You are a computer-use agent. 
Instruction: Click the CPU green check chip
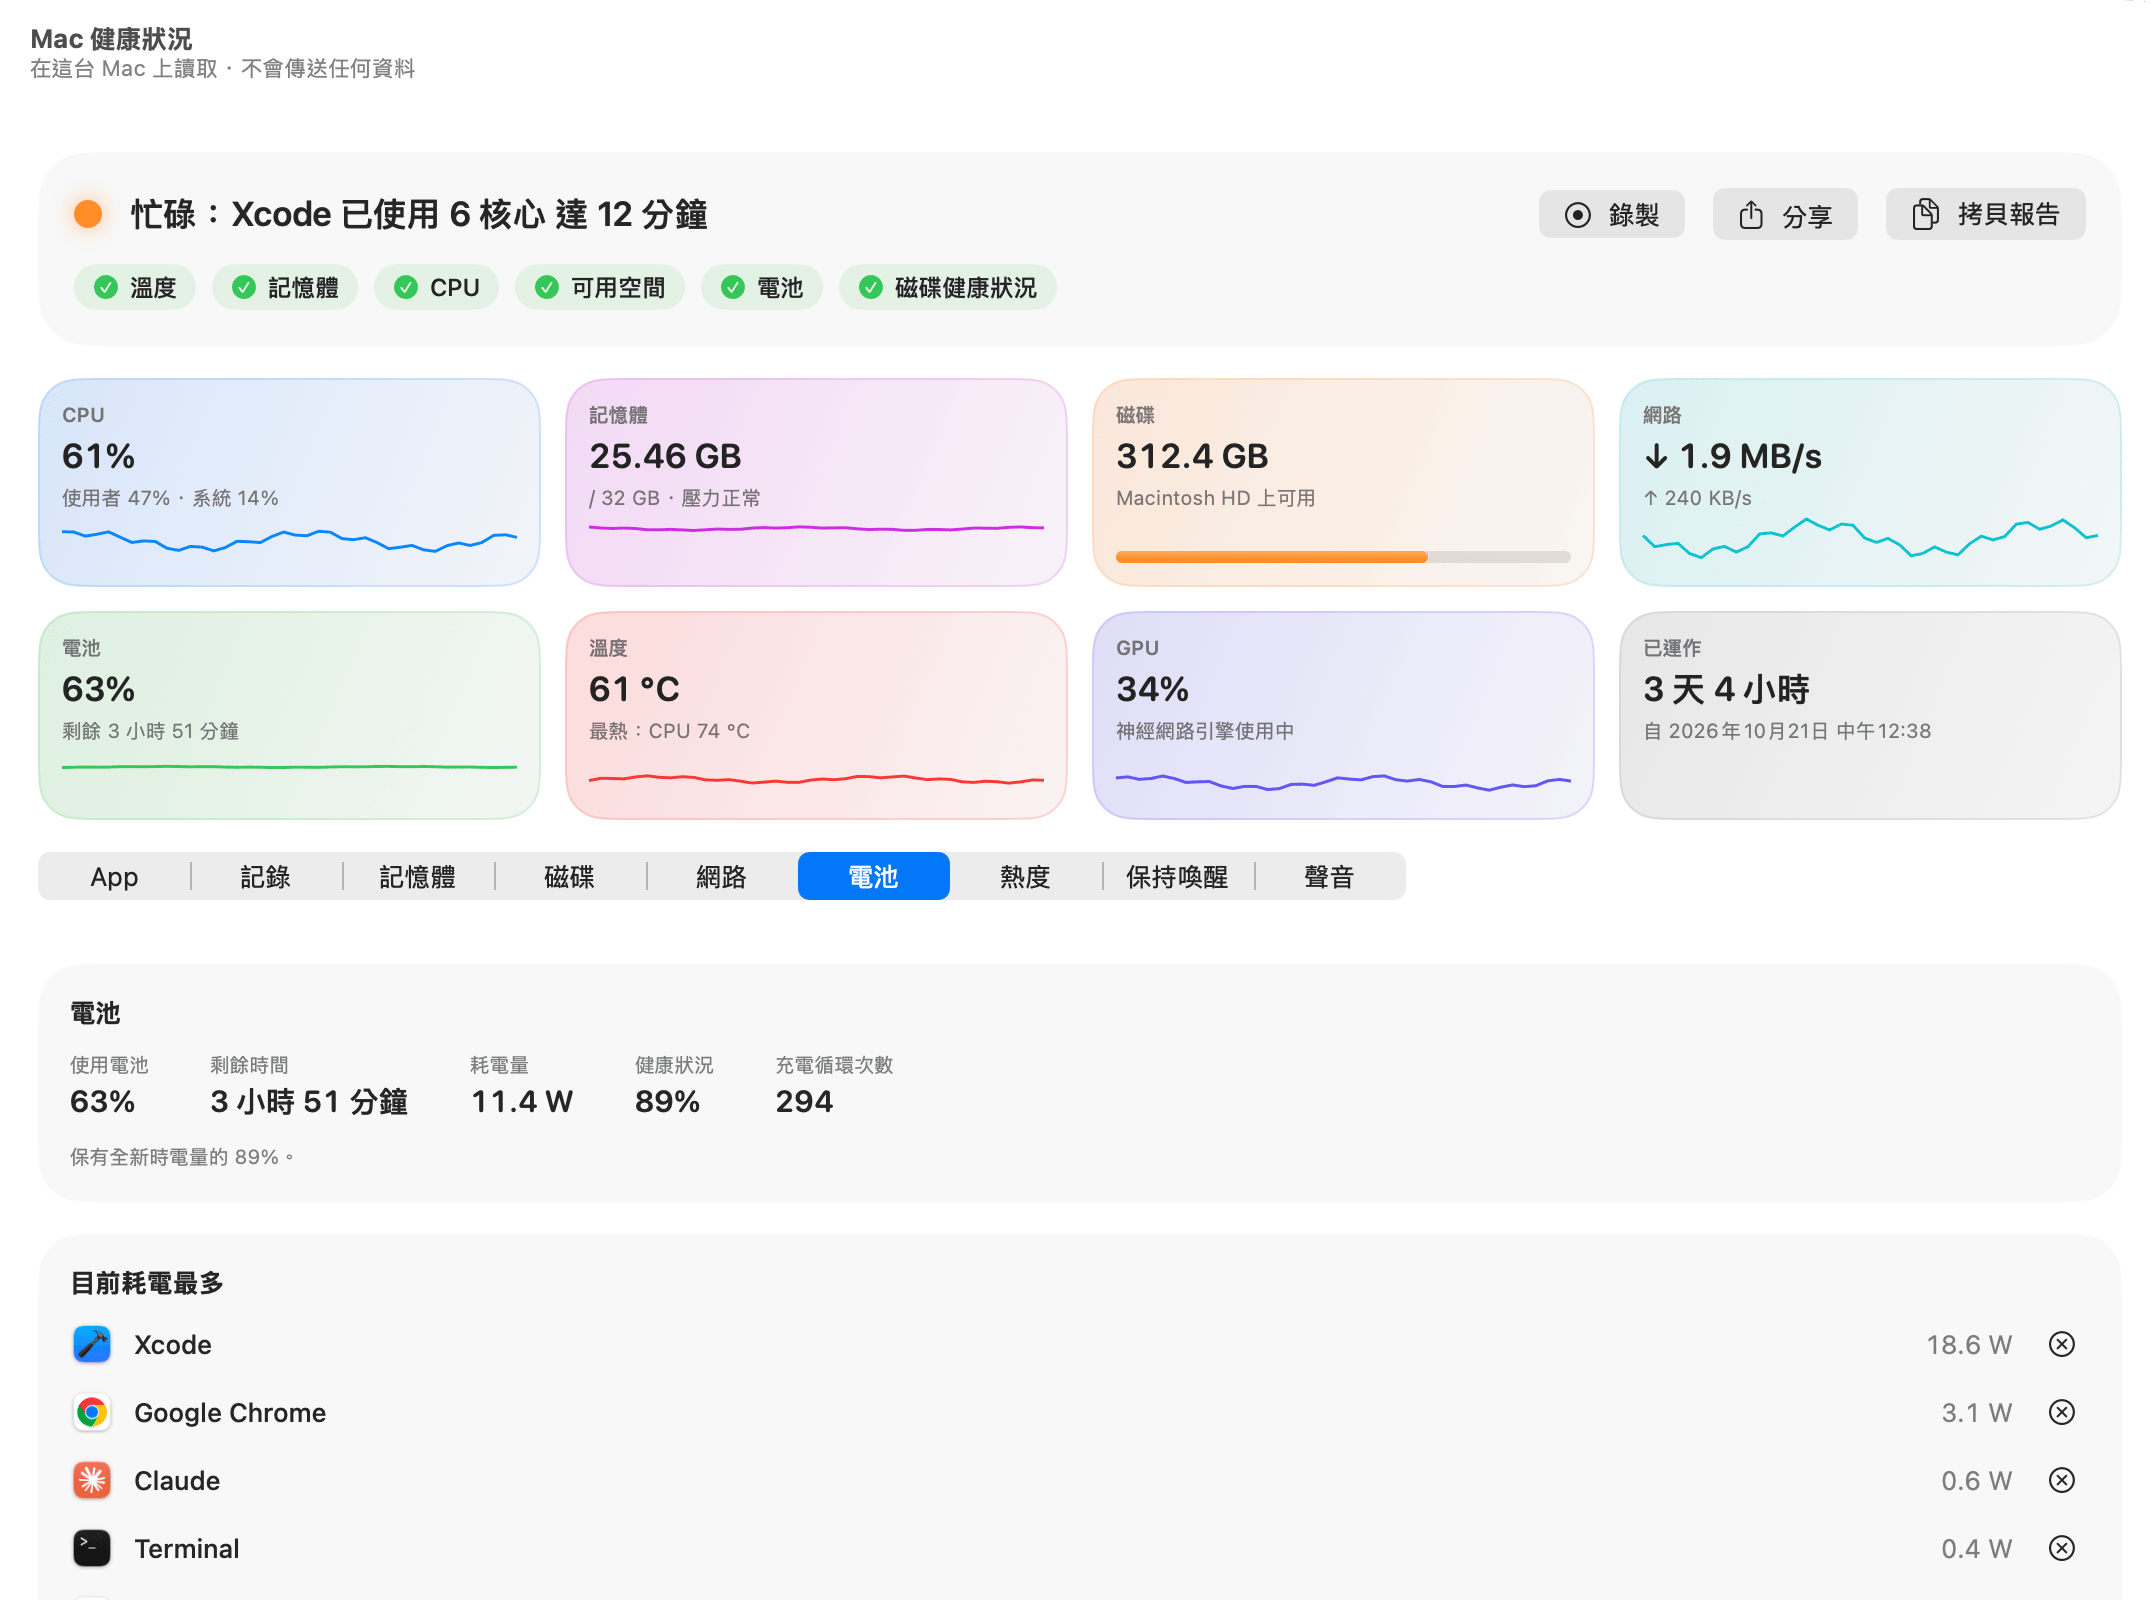click(x=436, y=288)
